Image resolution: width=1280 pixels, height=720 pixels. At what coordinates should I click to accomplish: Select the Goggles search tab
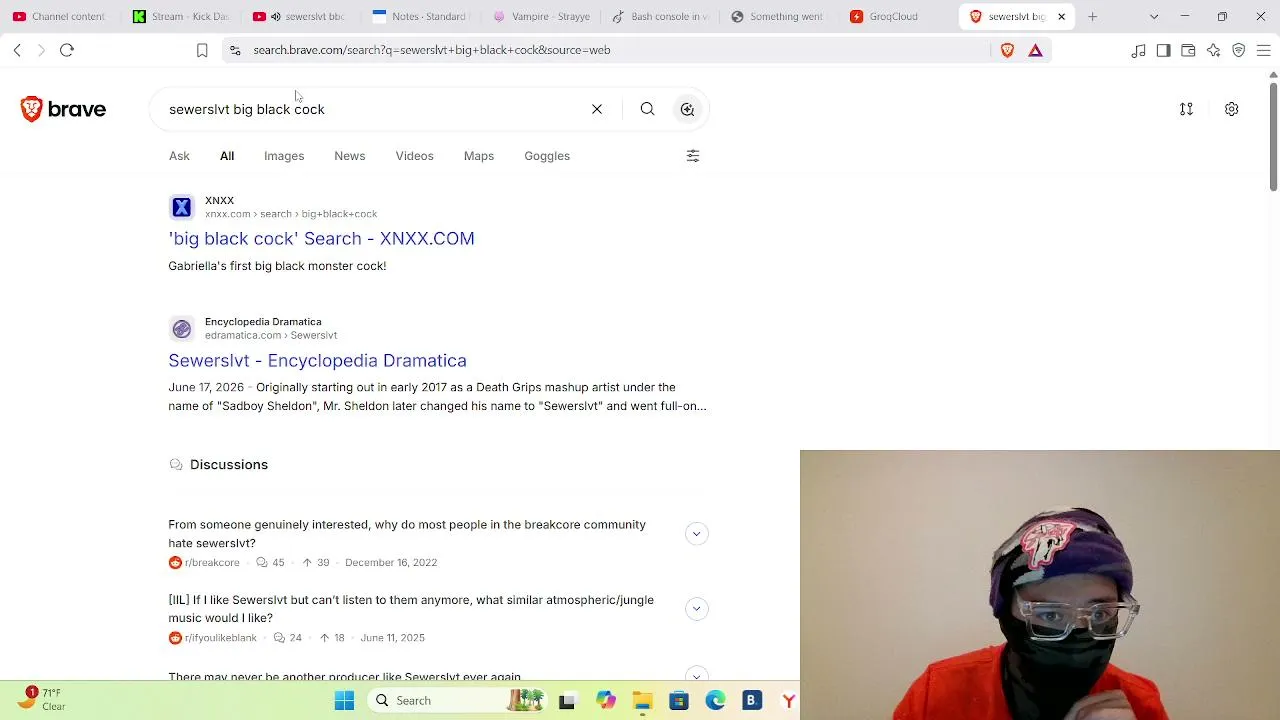click(547, 156)
